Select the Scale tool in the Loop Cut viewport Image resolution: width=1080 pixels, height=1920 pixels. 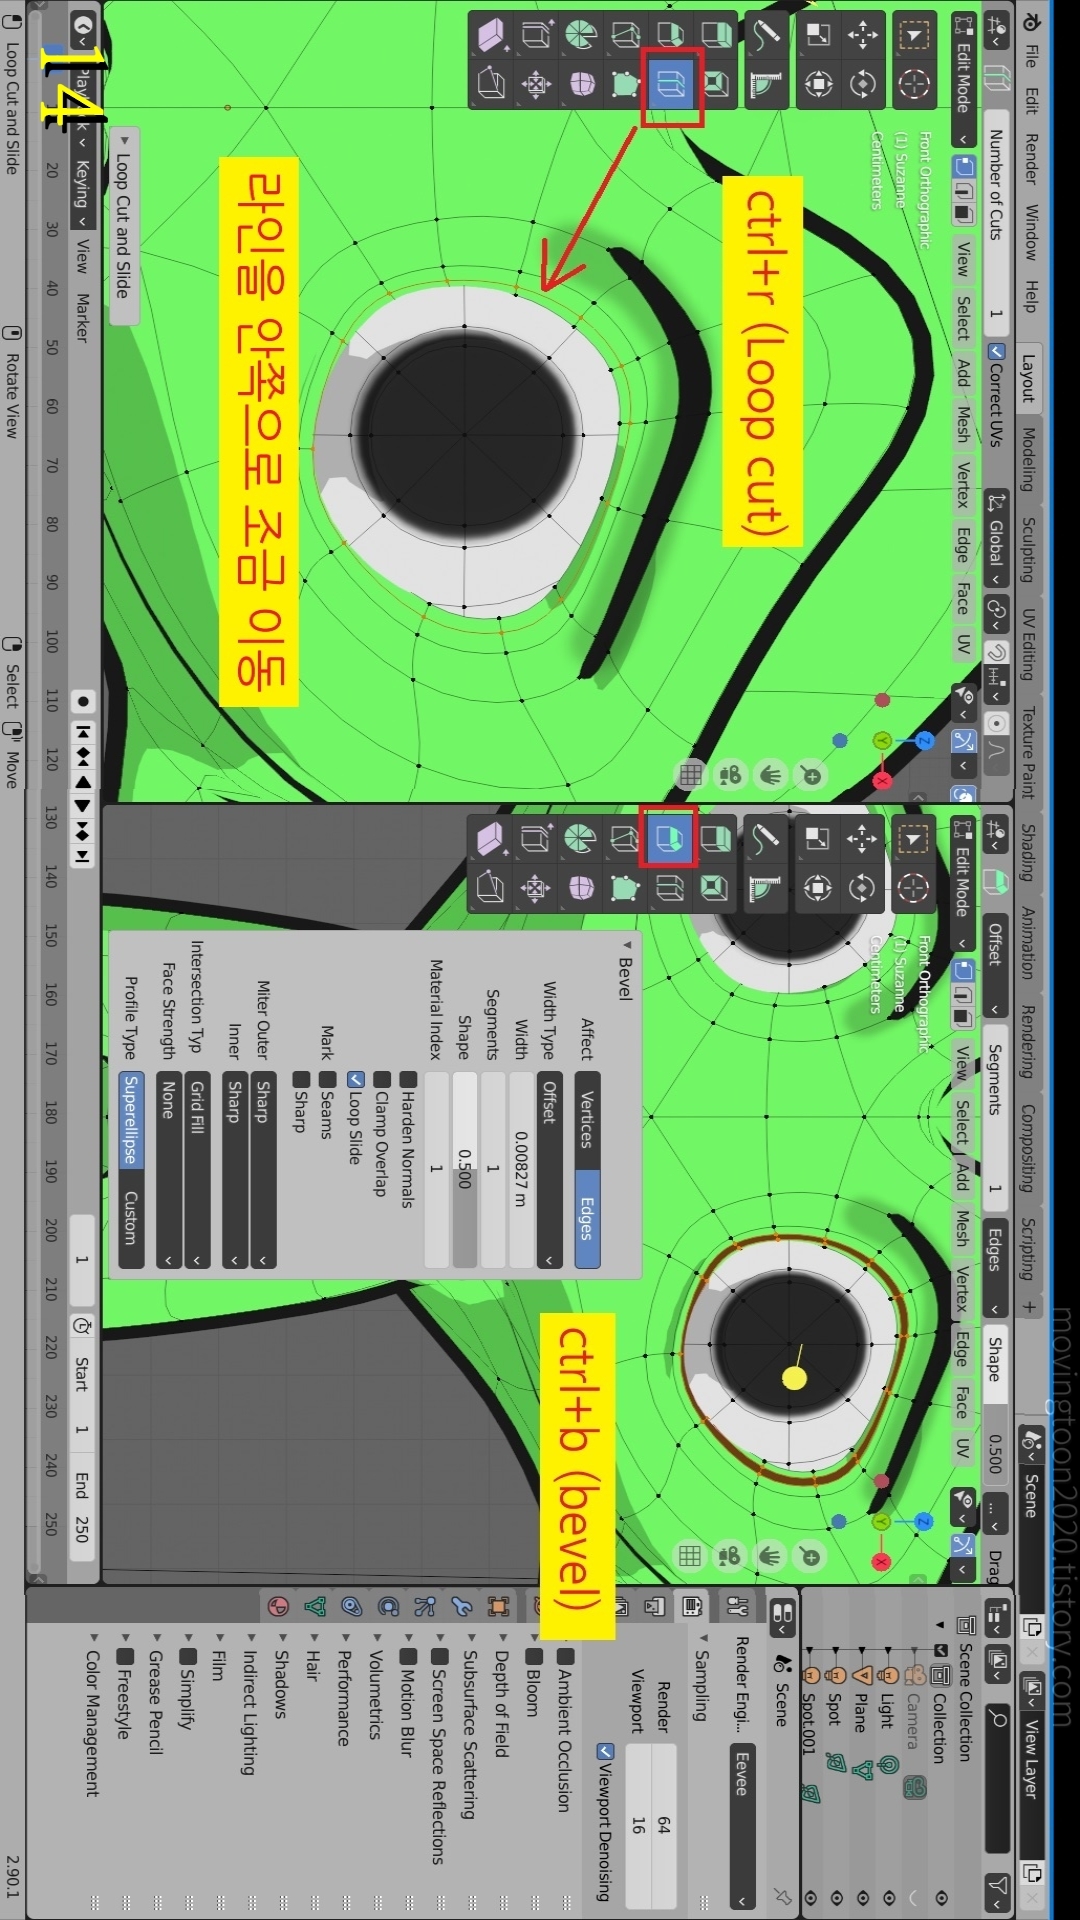click(x=817, y=36)
